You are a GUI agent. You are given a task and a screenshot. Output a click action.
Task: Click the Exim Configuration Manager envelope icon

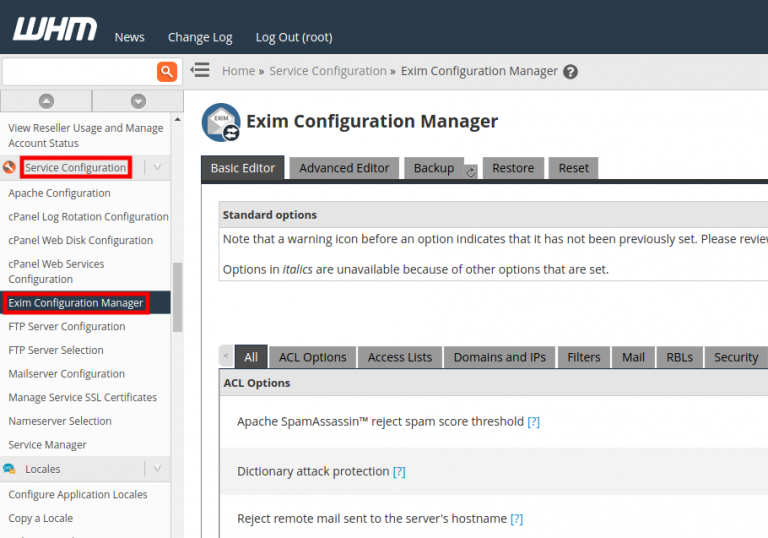click(x=221, y=122)
